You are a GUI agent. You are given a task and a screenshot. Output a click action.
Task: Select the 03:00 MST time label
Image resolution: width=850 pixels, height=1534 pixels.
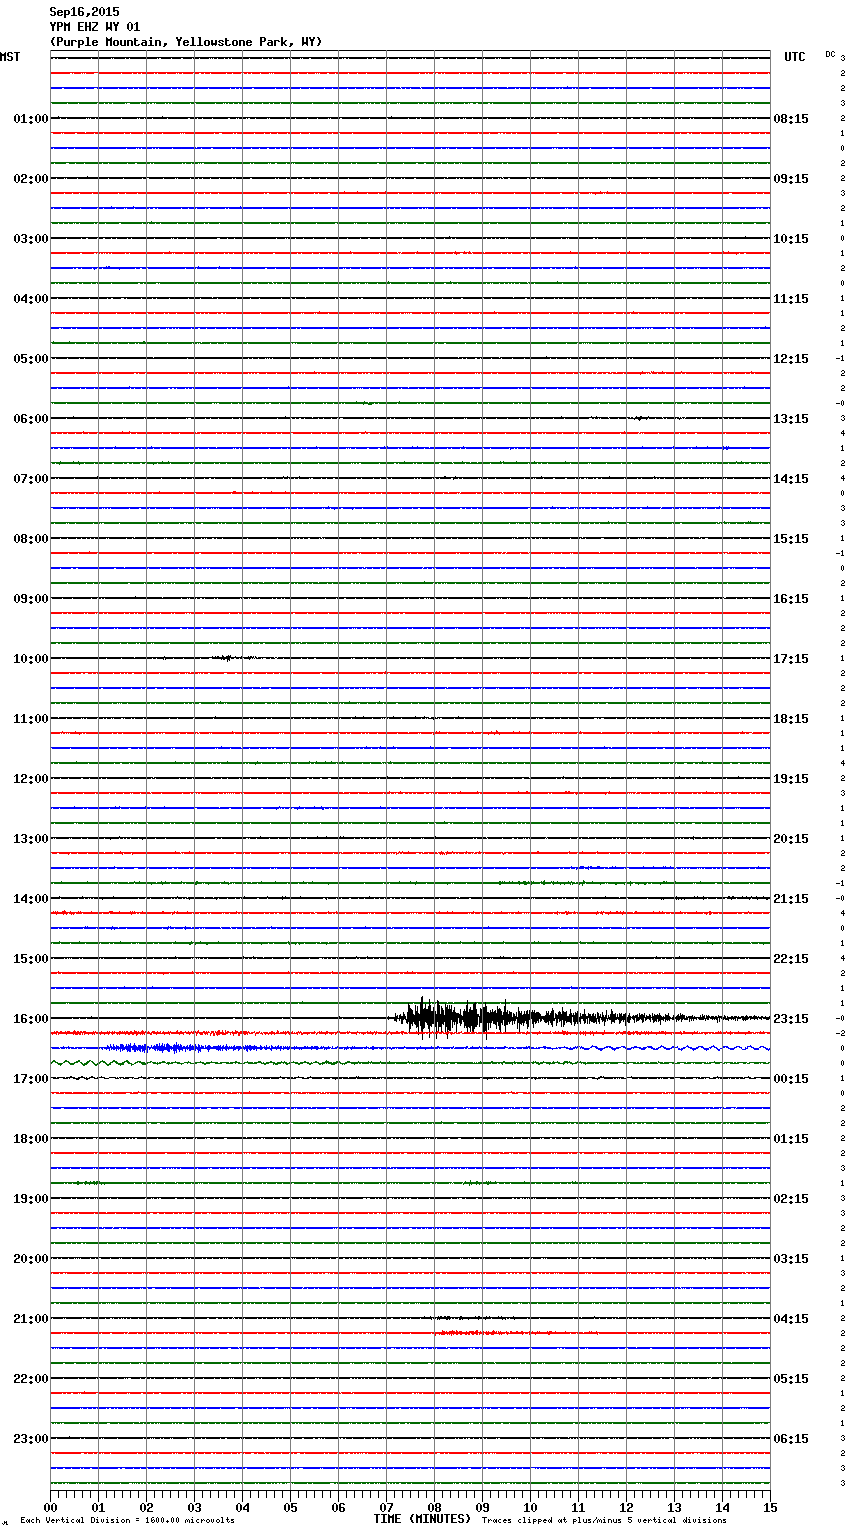(31, 239)
